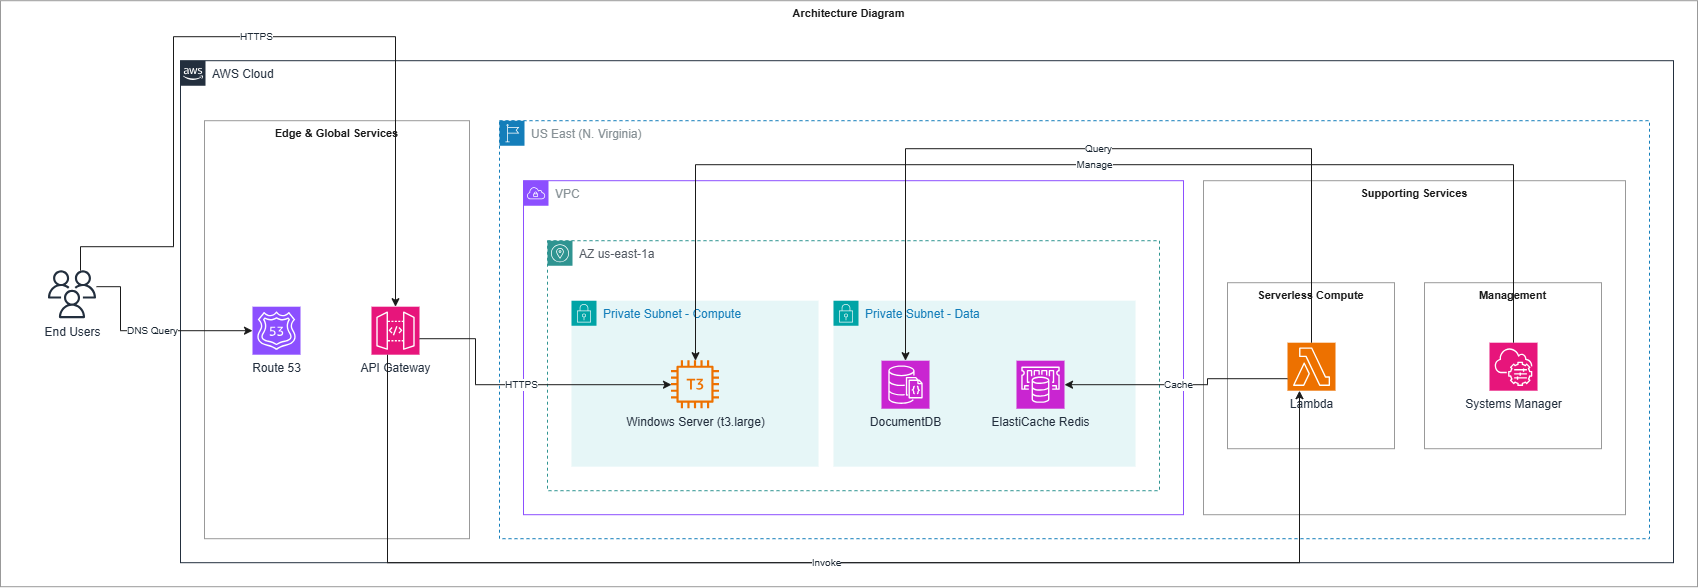Viewport: 1699px width, 588px height.
Task: Select the API Gateway icon
Action: [x=396, y=331]
